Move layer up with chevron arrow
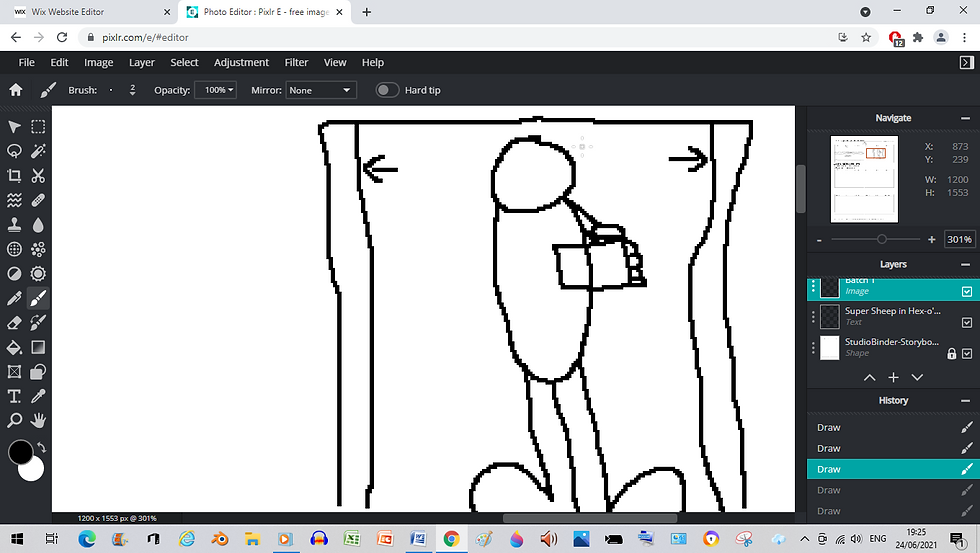Screen dimensions: 980x553 (x=869, y=377)
